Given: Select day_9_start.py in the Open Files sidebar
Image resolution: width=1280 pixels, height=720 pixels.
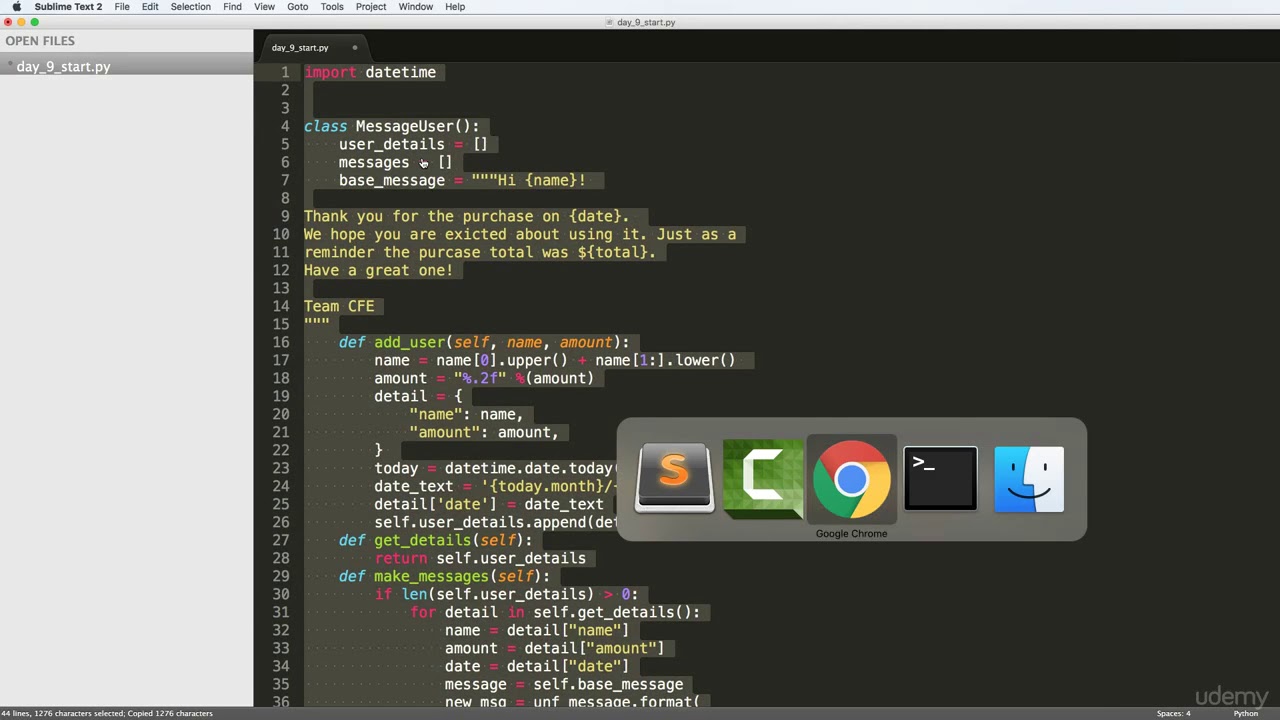Looking at the screenshot, I should [x=63, y=67].
